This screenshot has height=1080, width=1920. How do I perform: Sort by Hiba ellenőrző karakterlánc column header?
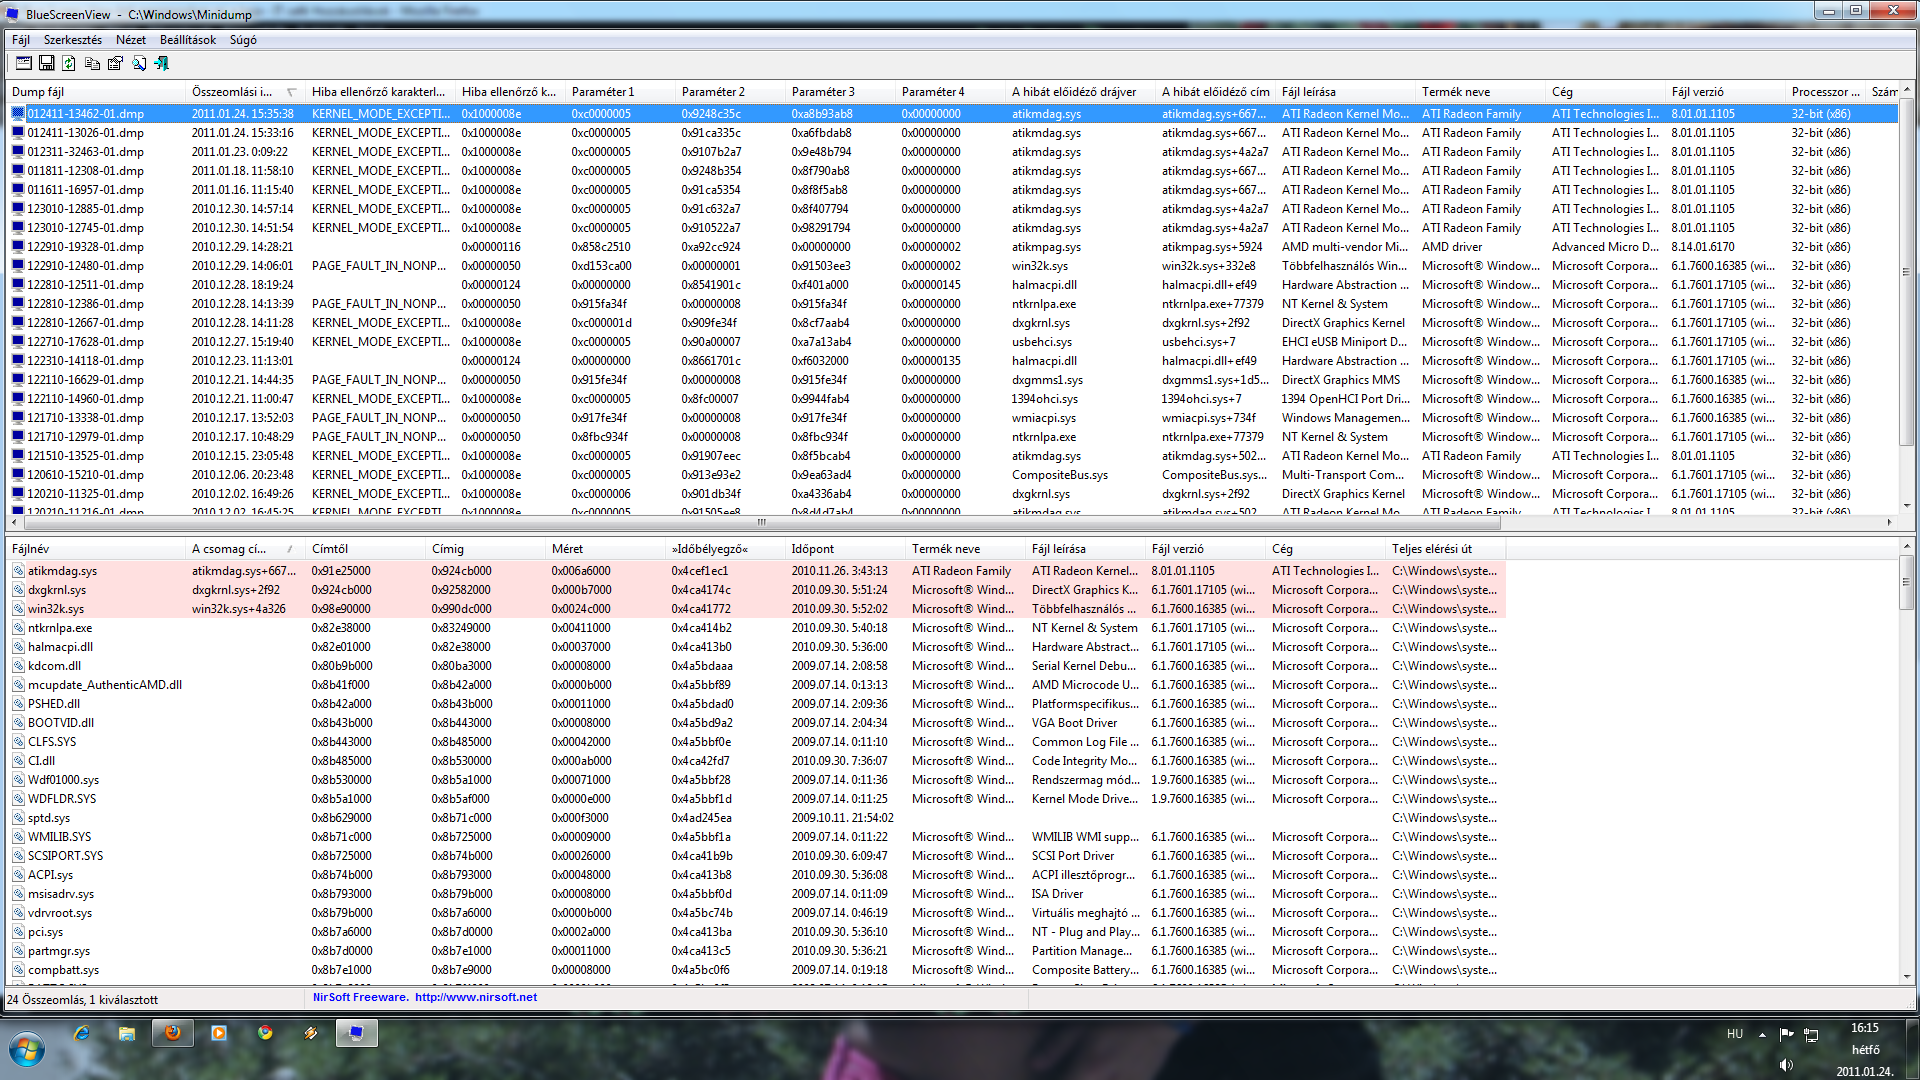click(381, 92)
